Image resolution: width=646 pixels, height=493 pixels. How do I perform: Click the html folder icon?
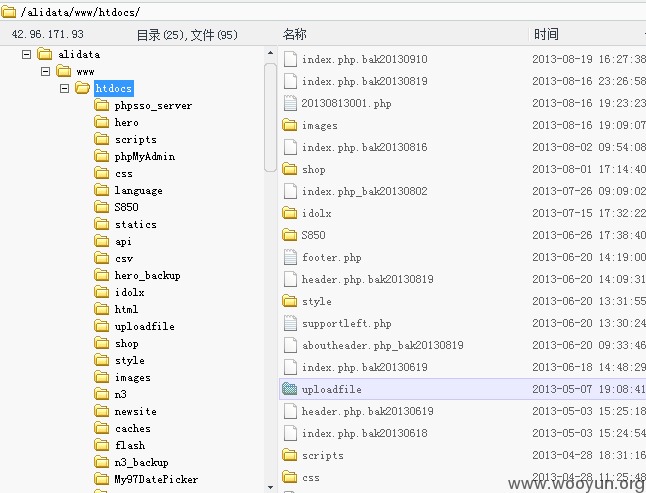(101, 309)
